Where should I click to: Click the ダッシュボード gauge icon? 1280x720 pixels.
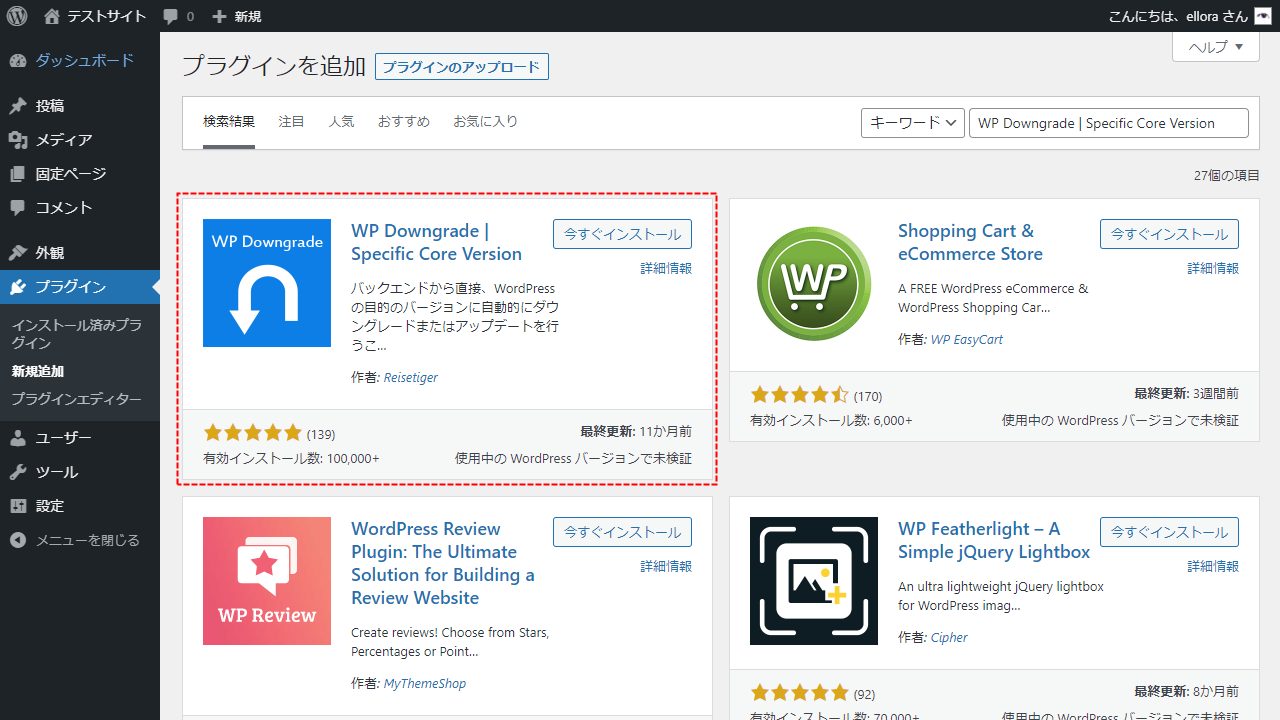(x=18, y=61)
